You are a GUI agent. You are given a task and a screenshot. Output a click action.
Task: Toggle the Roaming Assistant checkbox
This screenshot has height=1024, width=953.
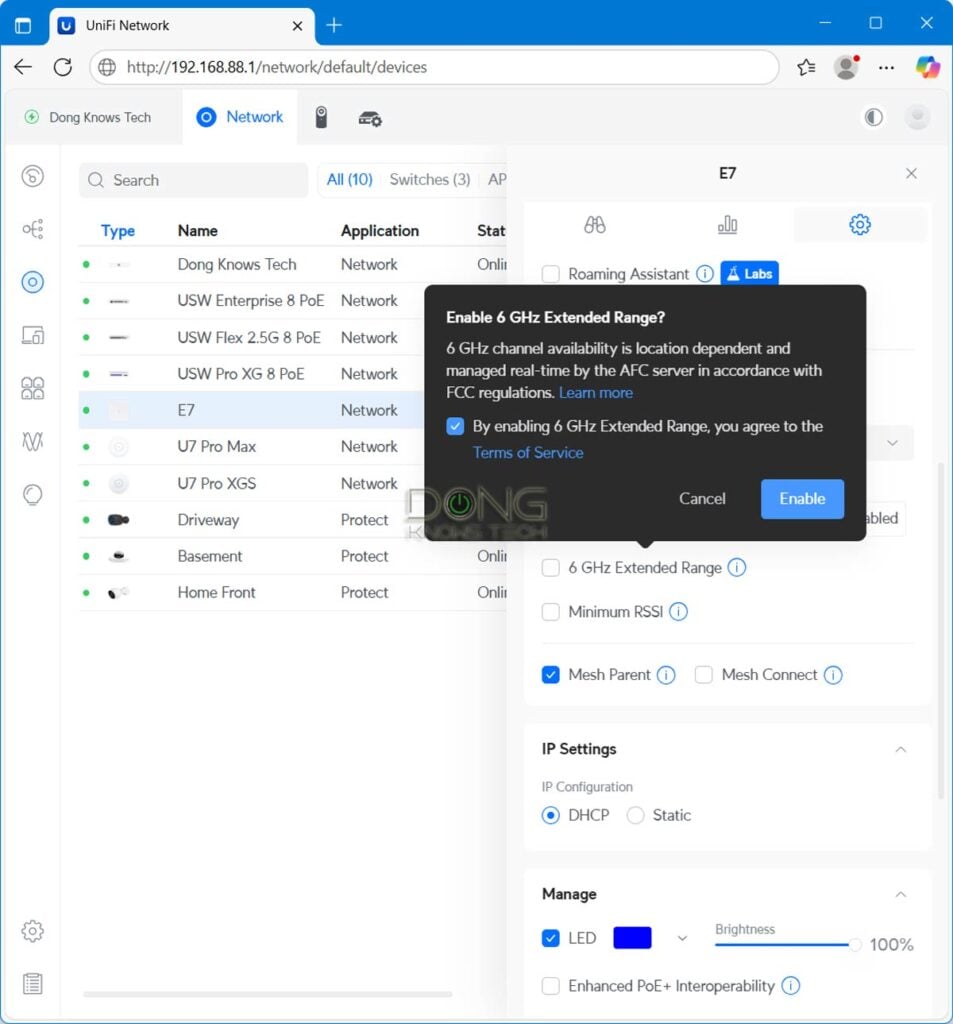coord(551,274)
